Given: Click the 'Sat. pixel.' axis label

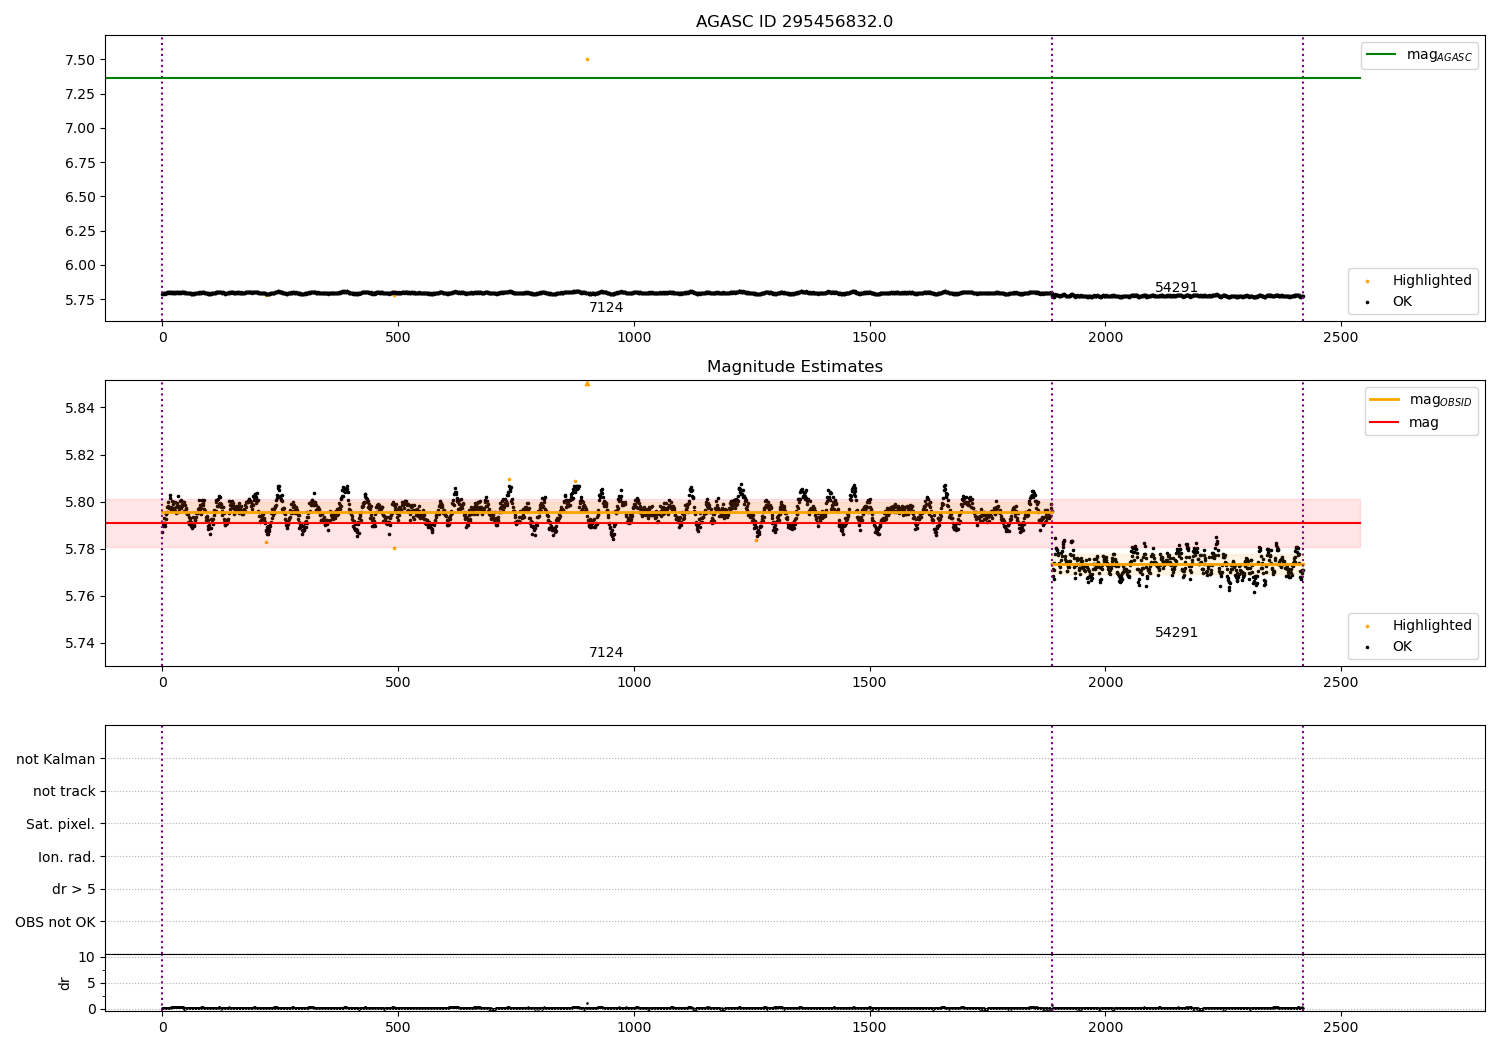Looking at the screenshot, I should tap(60, 825).
